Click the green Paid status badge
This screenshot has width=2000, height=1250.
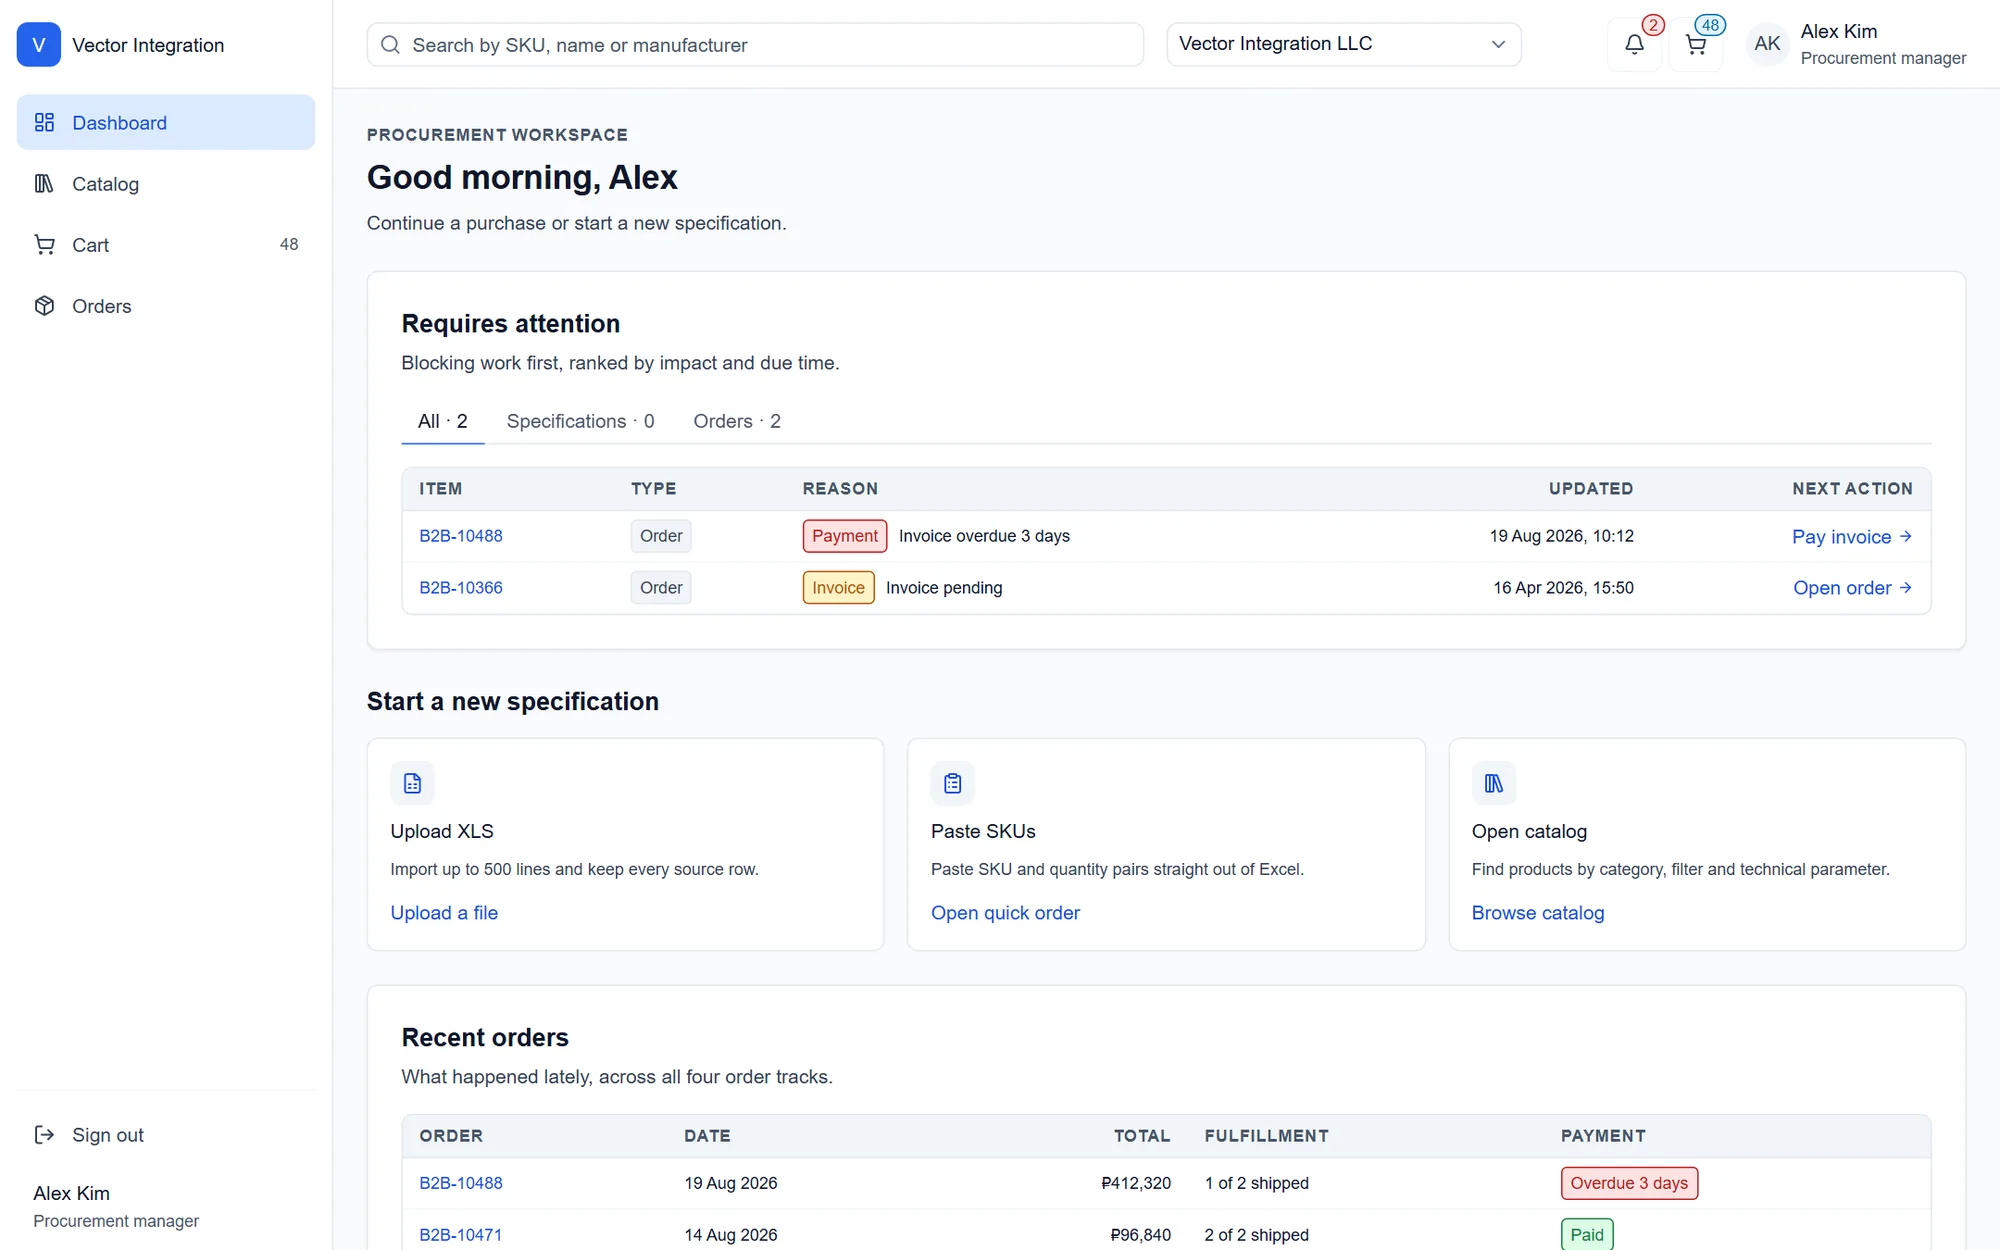point(1587,1235)
